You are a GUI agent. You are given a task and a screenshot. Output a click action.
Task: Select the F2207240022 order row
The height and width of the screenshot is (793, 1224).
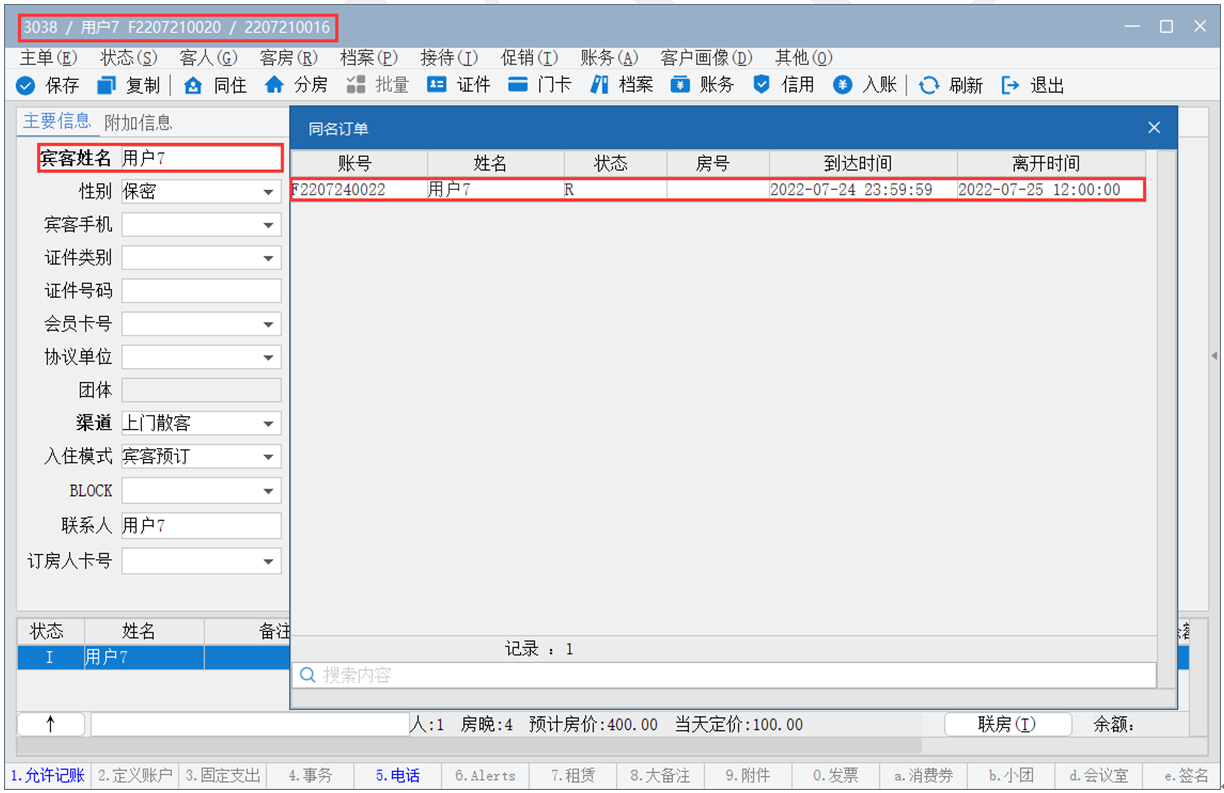tap(716, 189)
